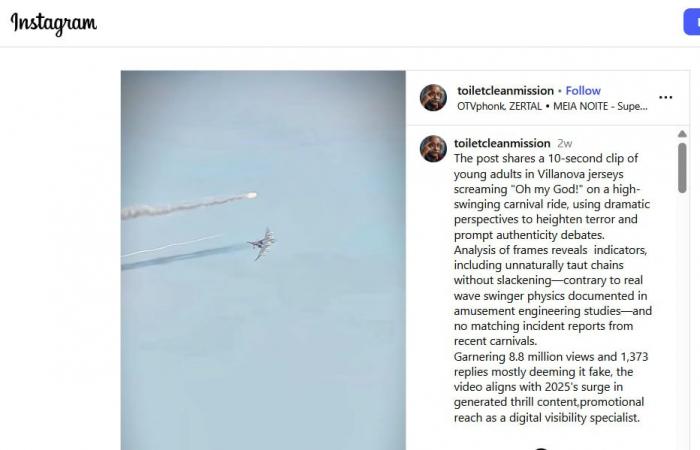Click the glowing missile flare in video
700x450 pixels.
click(252, 196)
